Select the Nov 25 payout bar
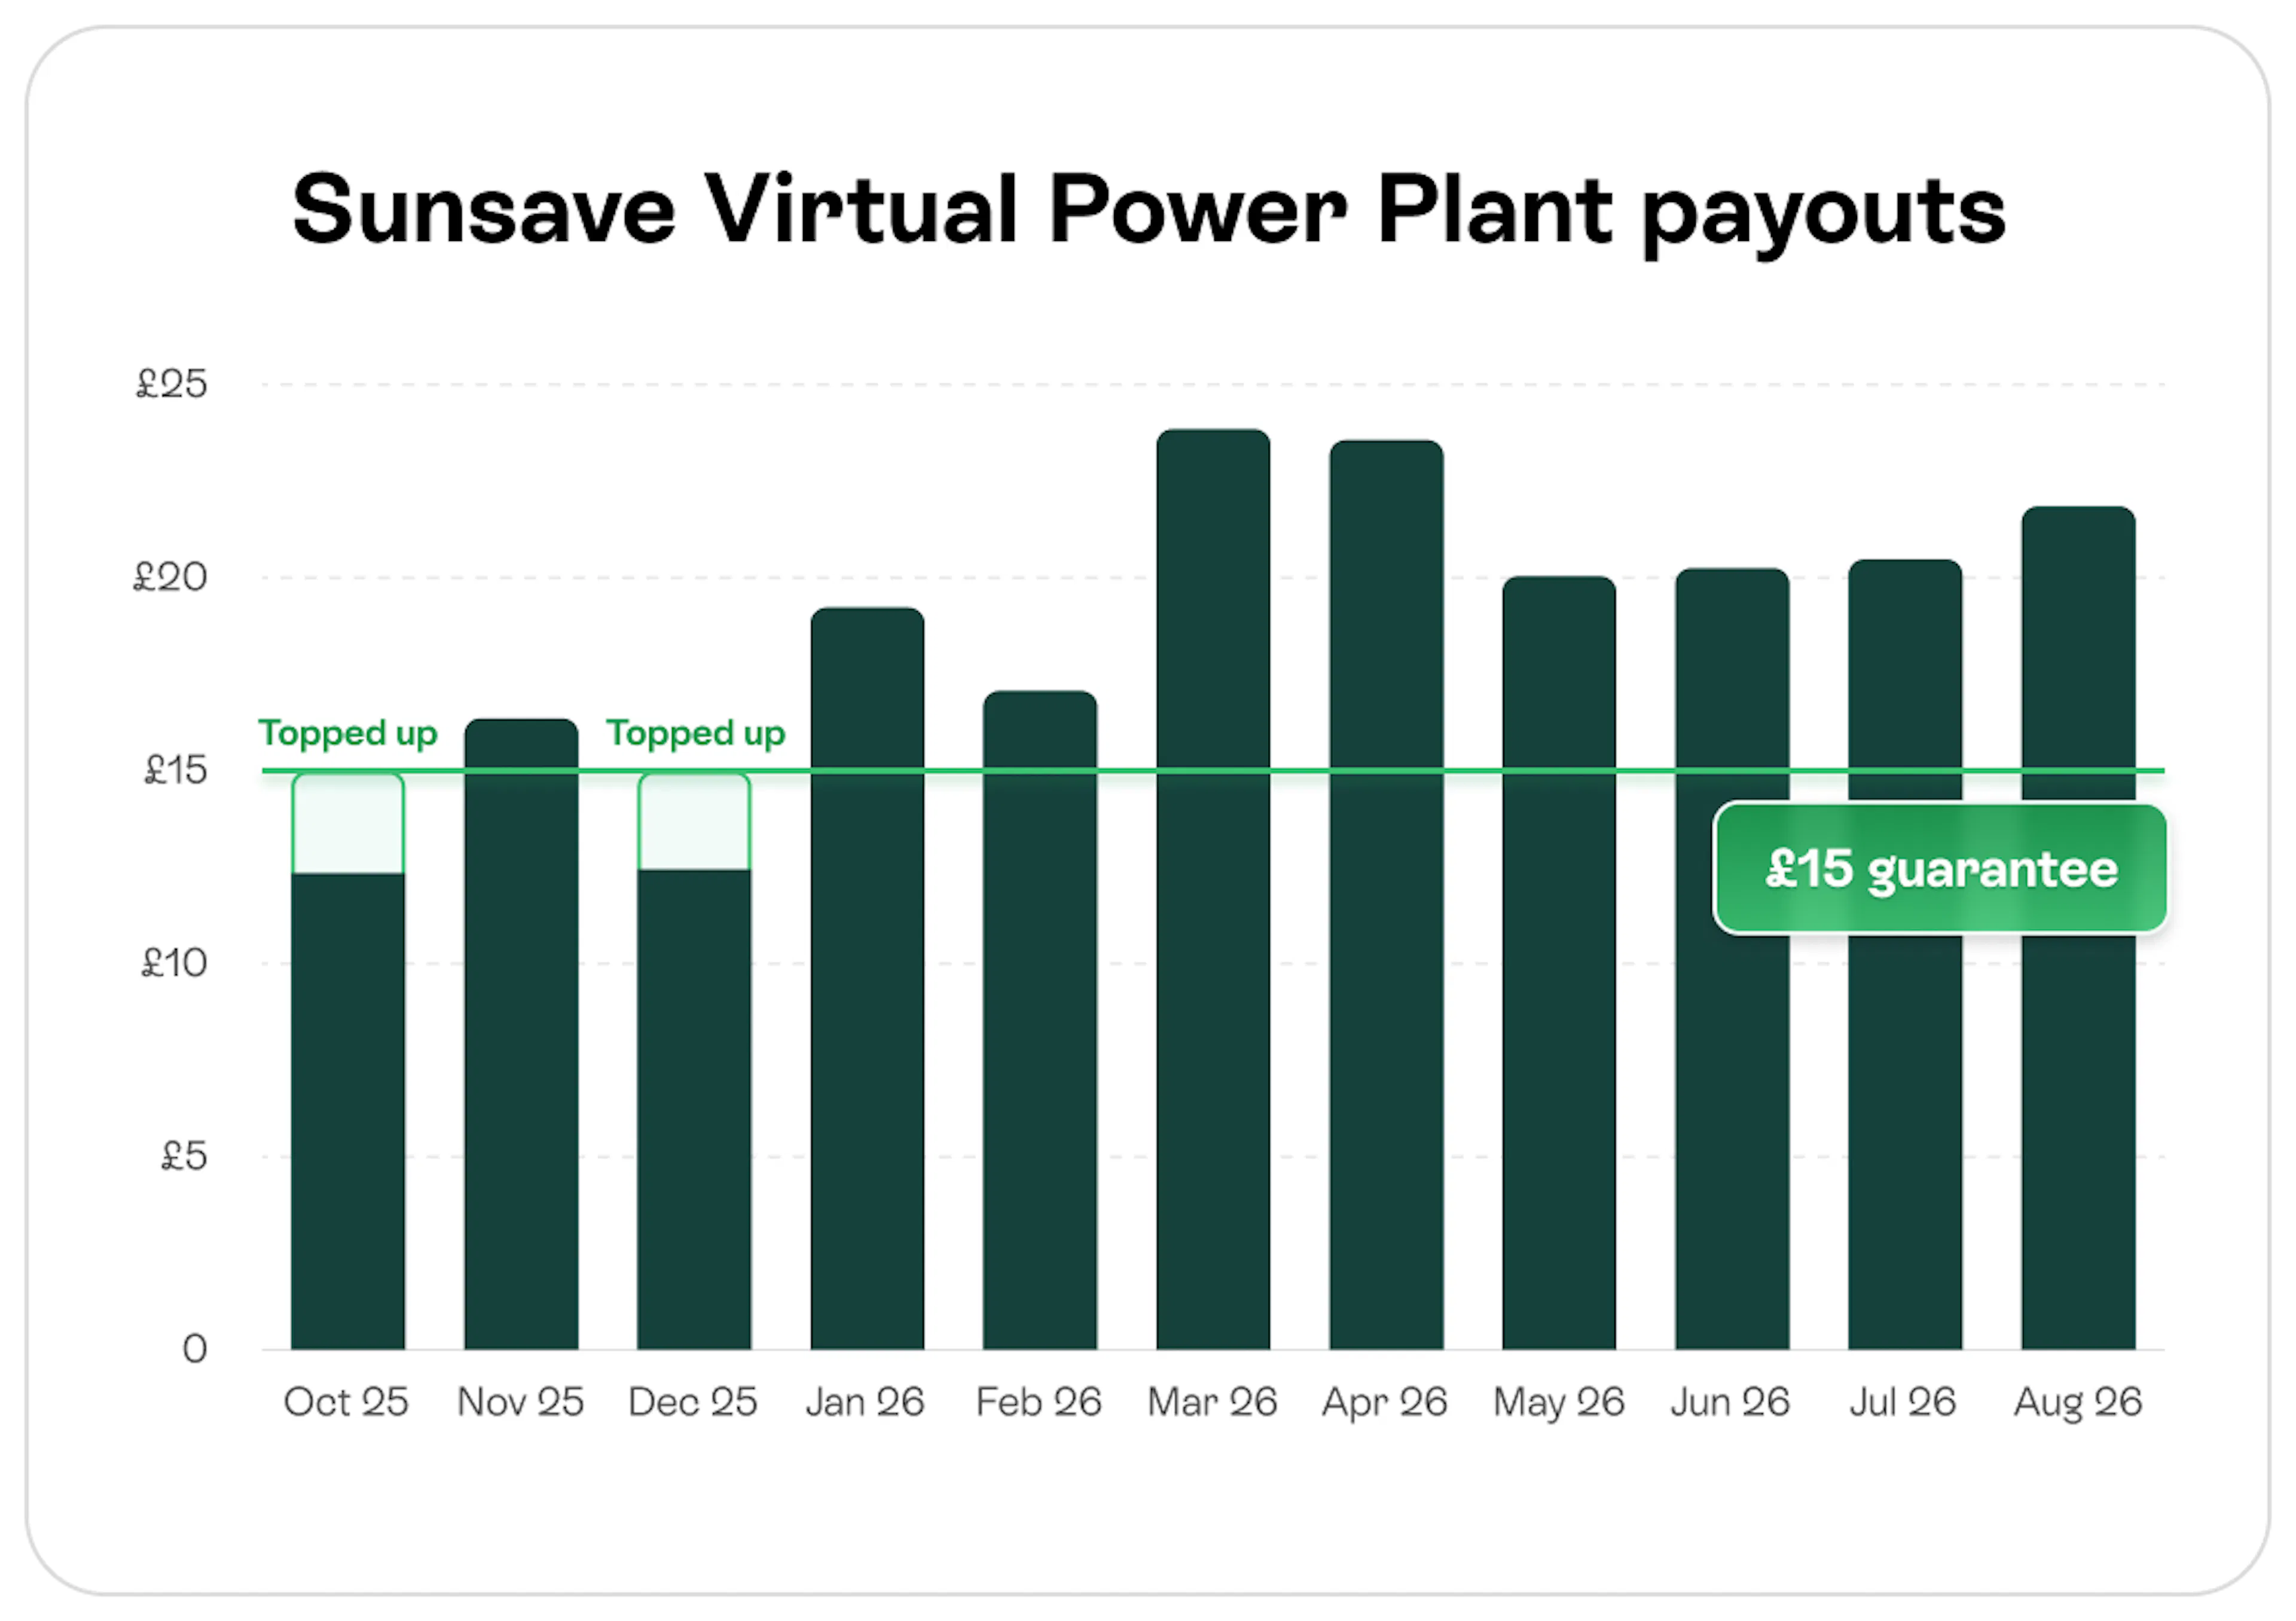This screenshot has width=2296, height=1621. click(x=521, y=1034)
